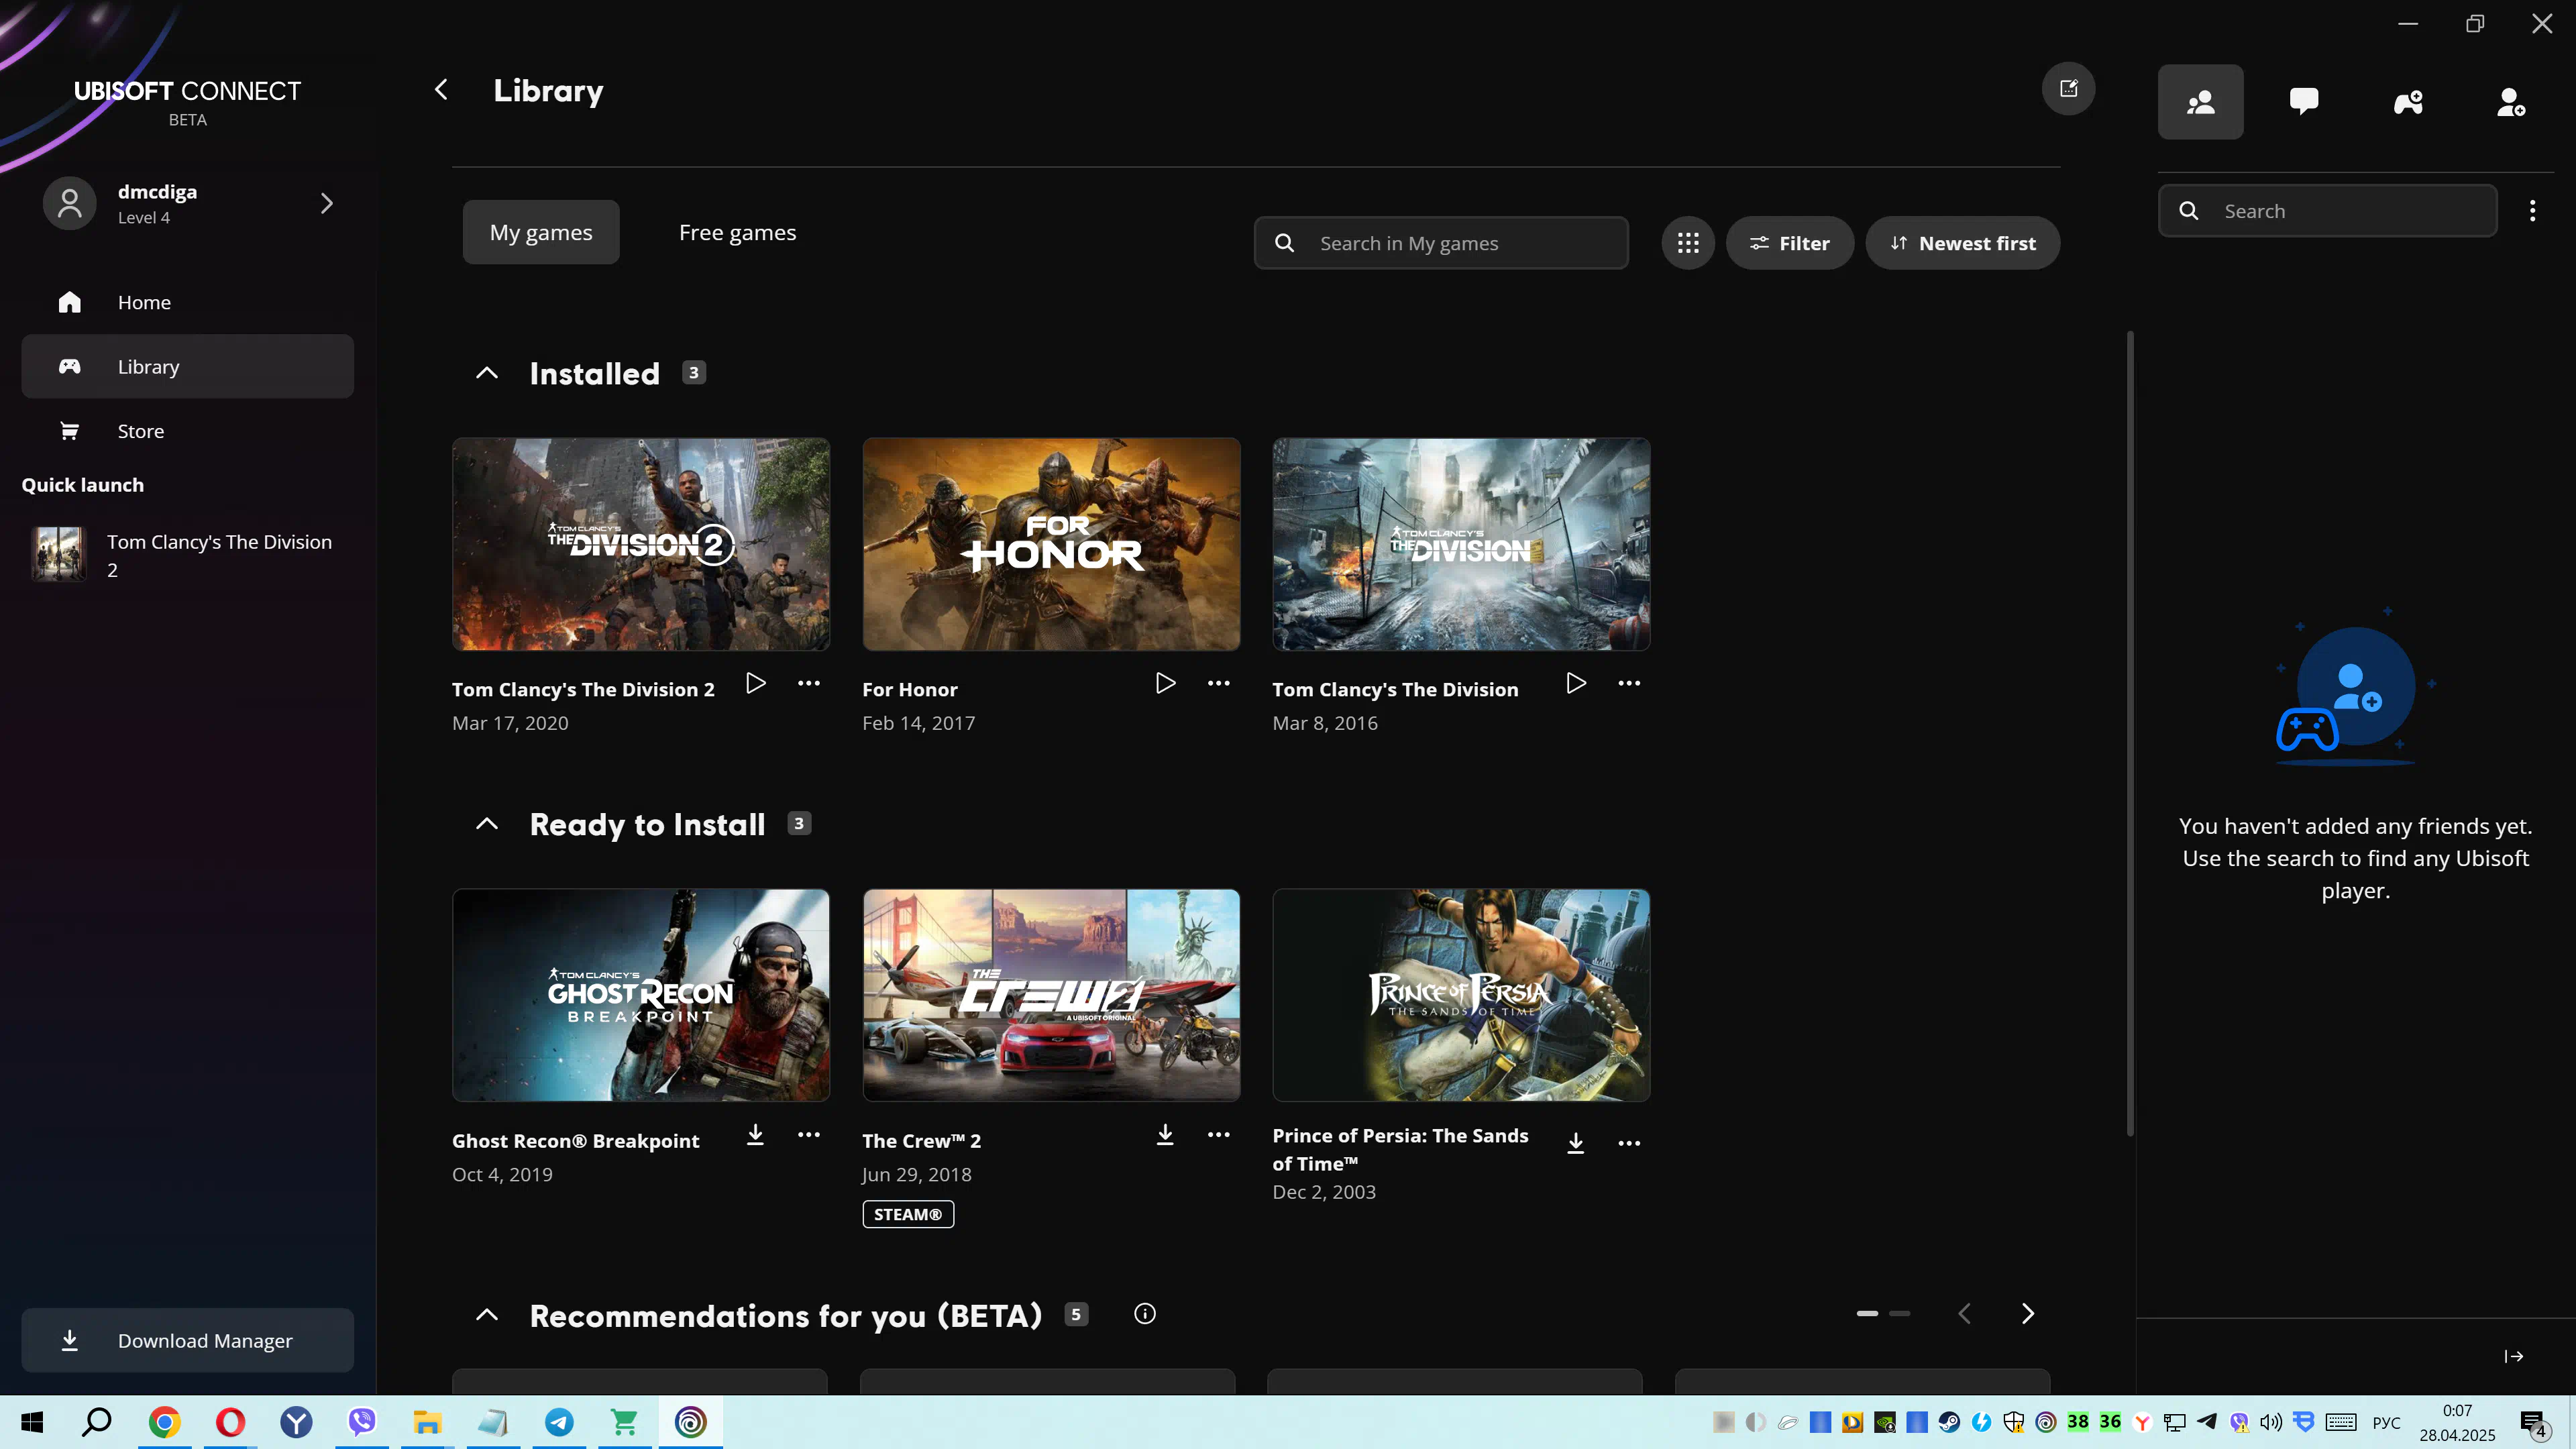Viewport: 2576px width, 1449px height.
Task: Open the Store in the sidebar
Action: [188, 431]
